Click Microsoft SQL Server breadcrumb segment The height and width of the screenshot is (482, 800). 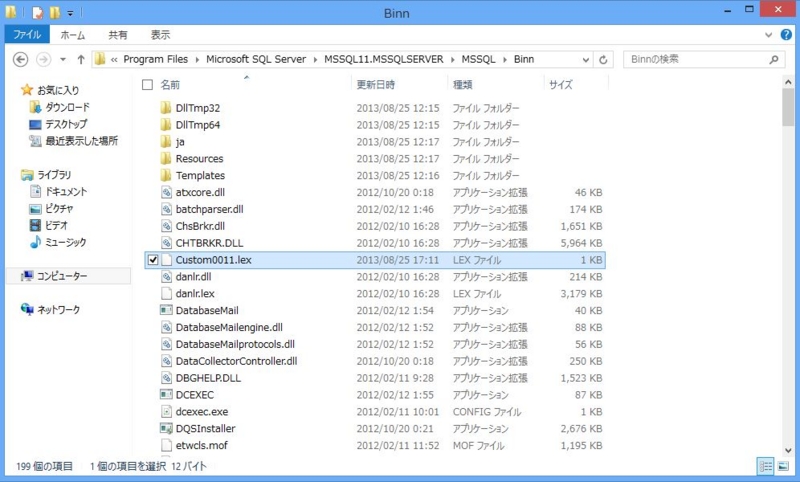tap(256, 60)
